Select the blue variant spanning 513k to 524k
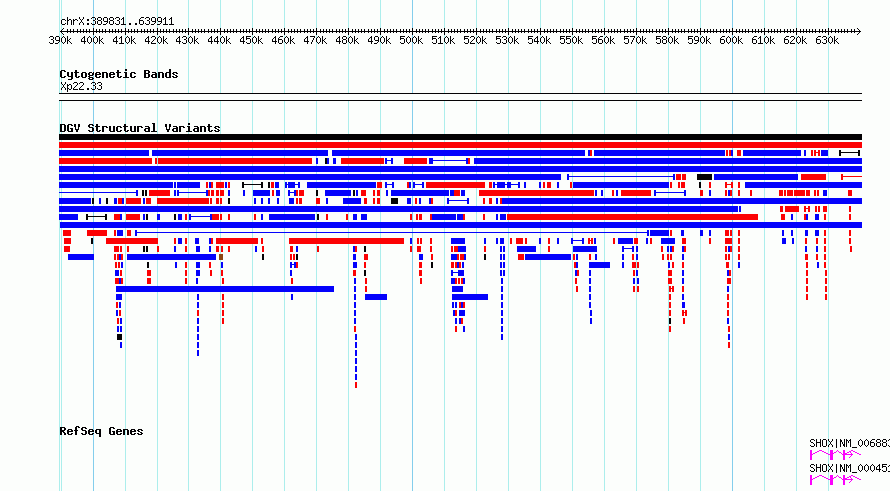This screenshot has width=890, height=491. point(470,297)
